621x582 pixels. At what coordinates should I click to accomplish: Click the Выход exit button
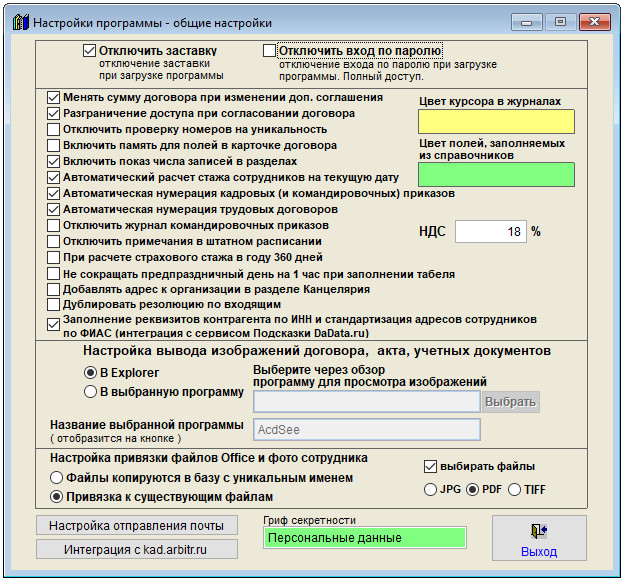tap(539, 538)
